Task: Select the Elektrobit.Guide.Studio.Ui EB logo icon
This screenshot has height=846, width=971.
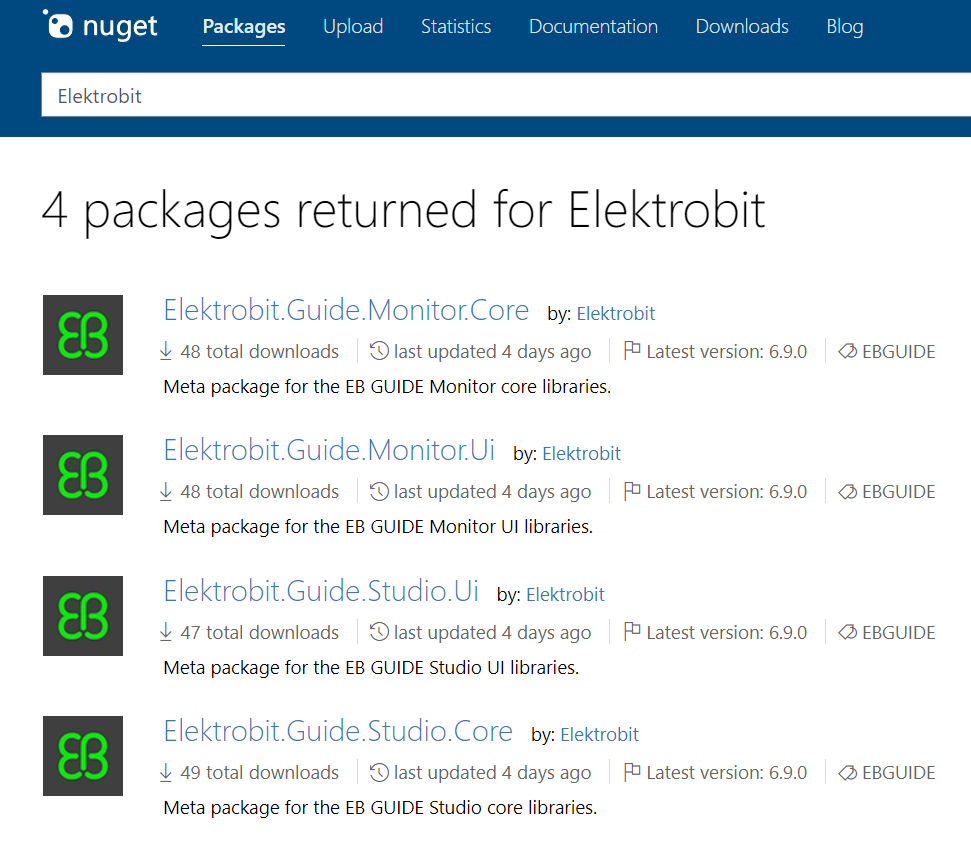Action: tap(83, 616)
